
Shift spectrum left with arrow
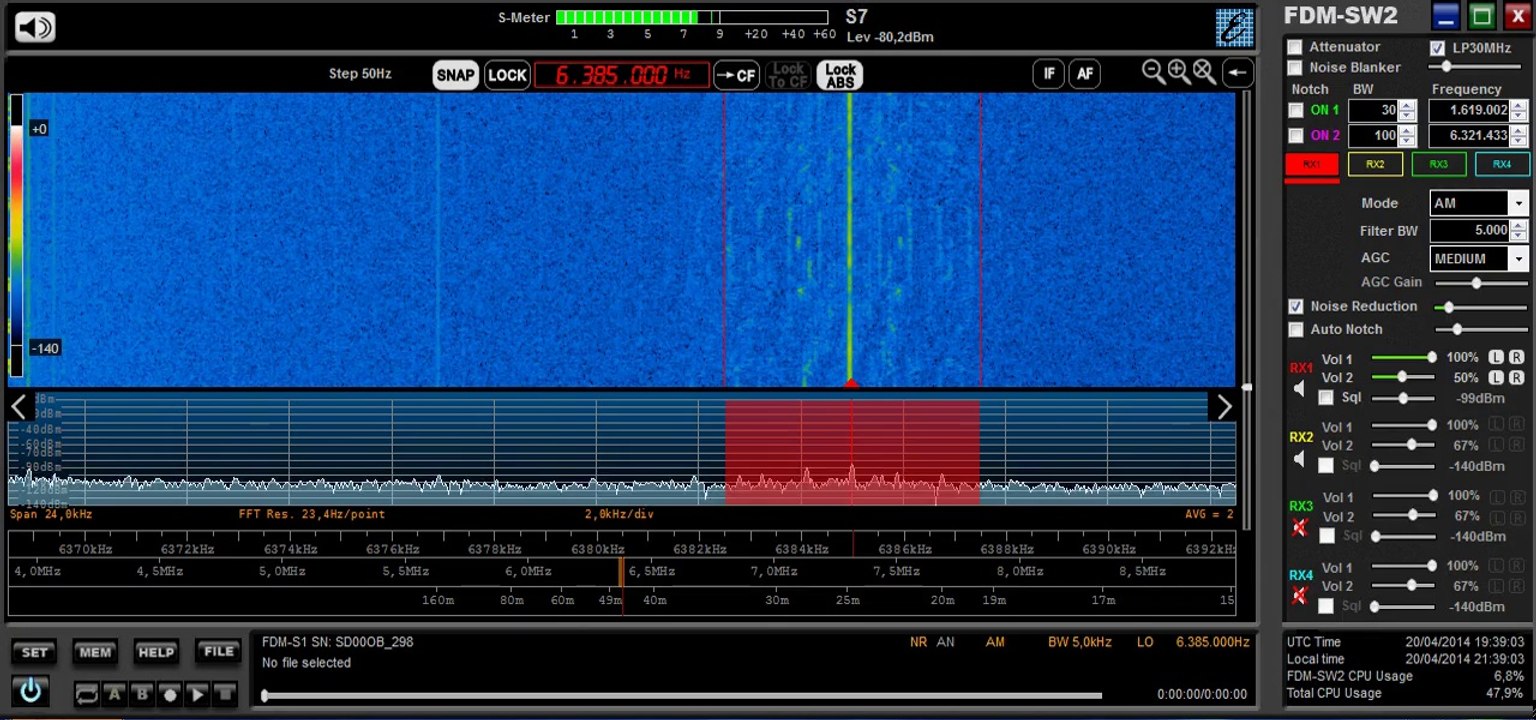[18, 406]
